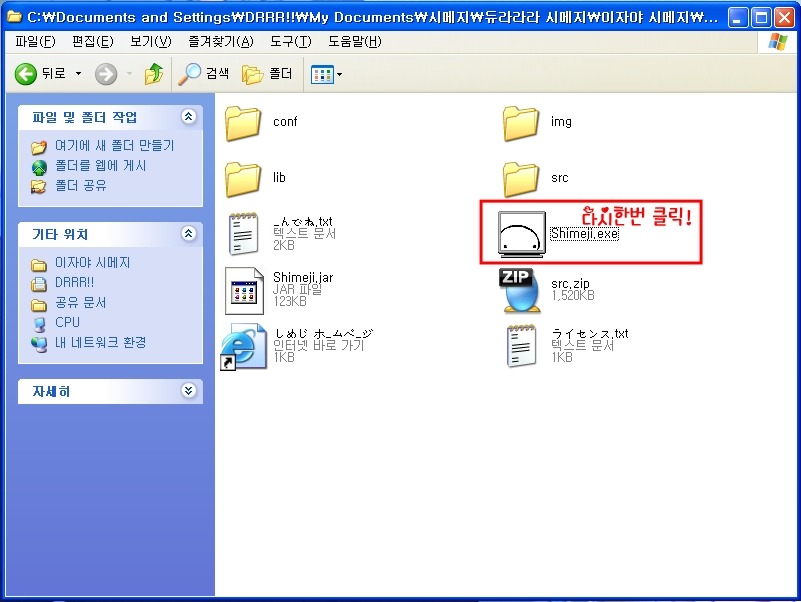Open the img folder icon
The width and height of the screenshot is (801, 602).
pos(521,123)
